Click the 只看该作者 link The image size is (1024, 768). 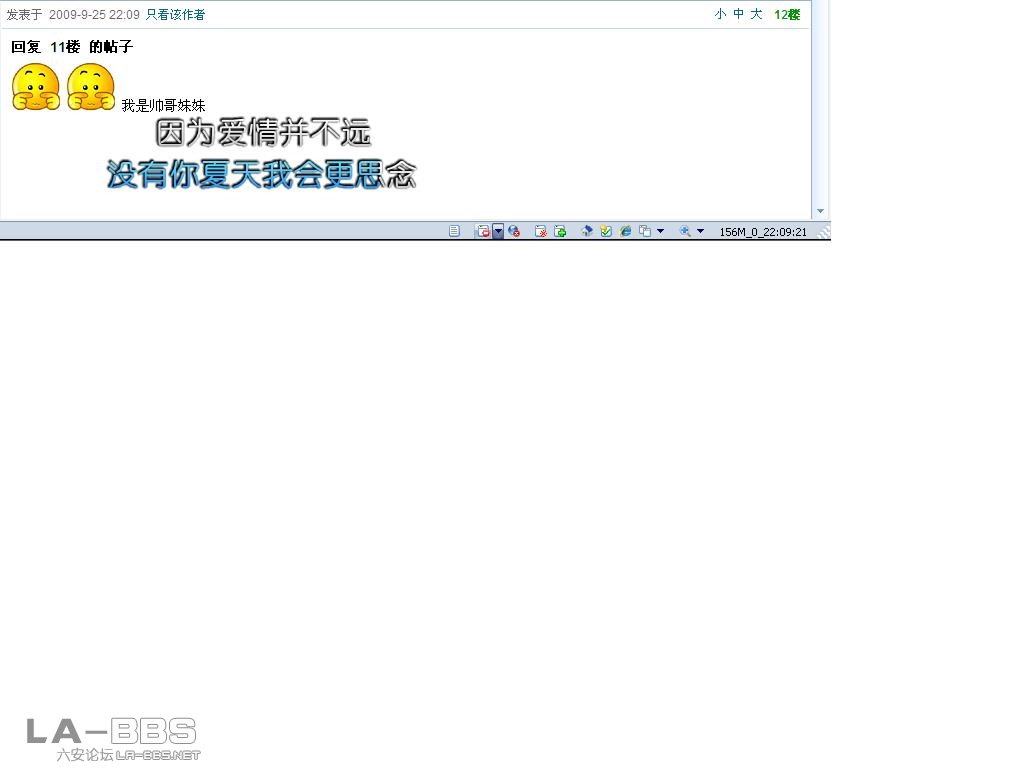[175, 15]
